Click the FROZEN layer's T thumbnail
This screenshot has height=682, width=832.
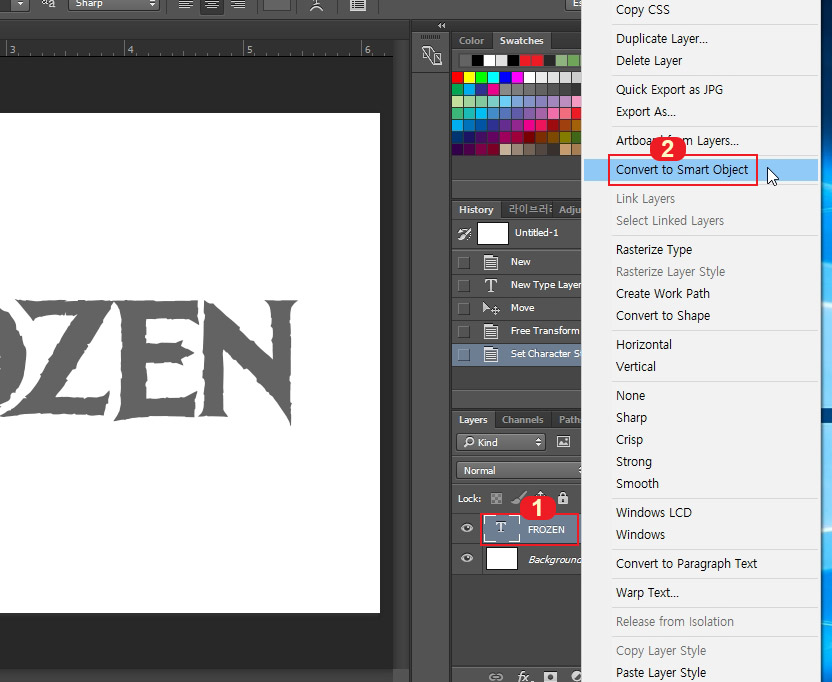click(x=501, y=529)
